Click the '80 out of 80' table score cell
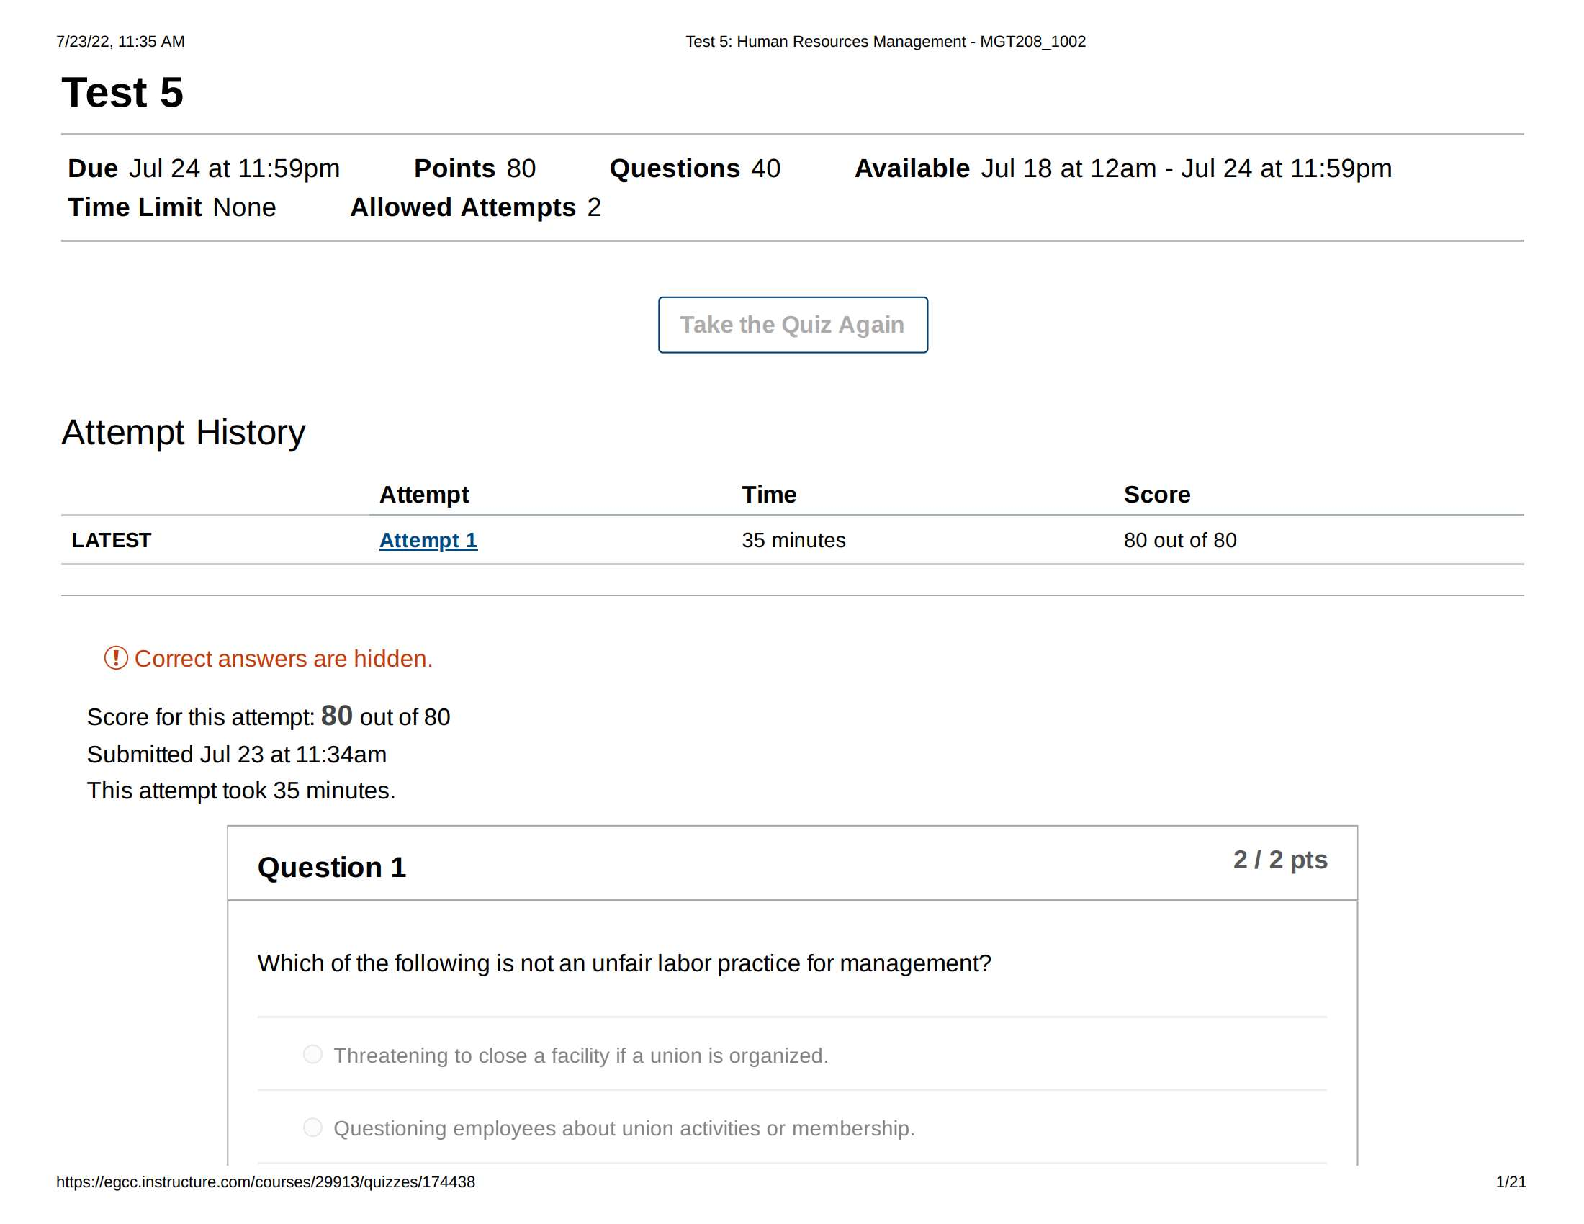This screenshot has height=1224, width=1584. [x=1179, y=540]
